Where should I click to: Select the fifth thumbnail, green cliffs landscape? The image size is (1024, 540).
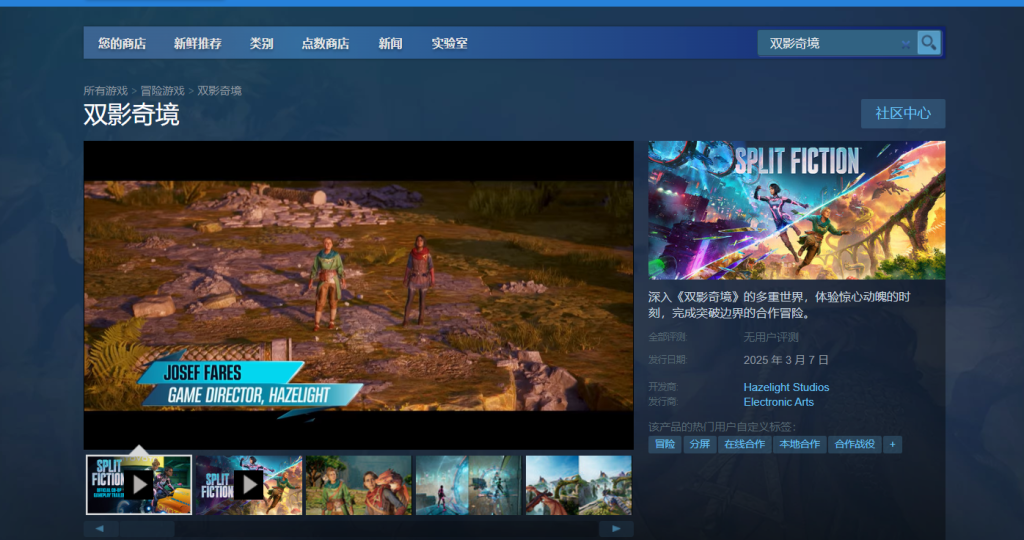(x=579, y=485)
